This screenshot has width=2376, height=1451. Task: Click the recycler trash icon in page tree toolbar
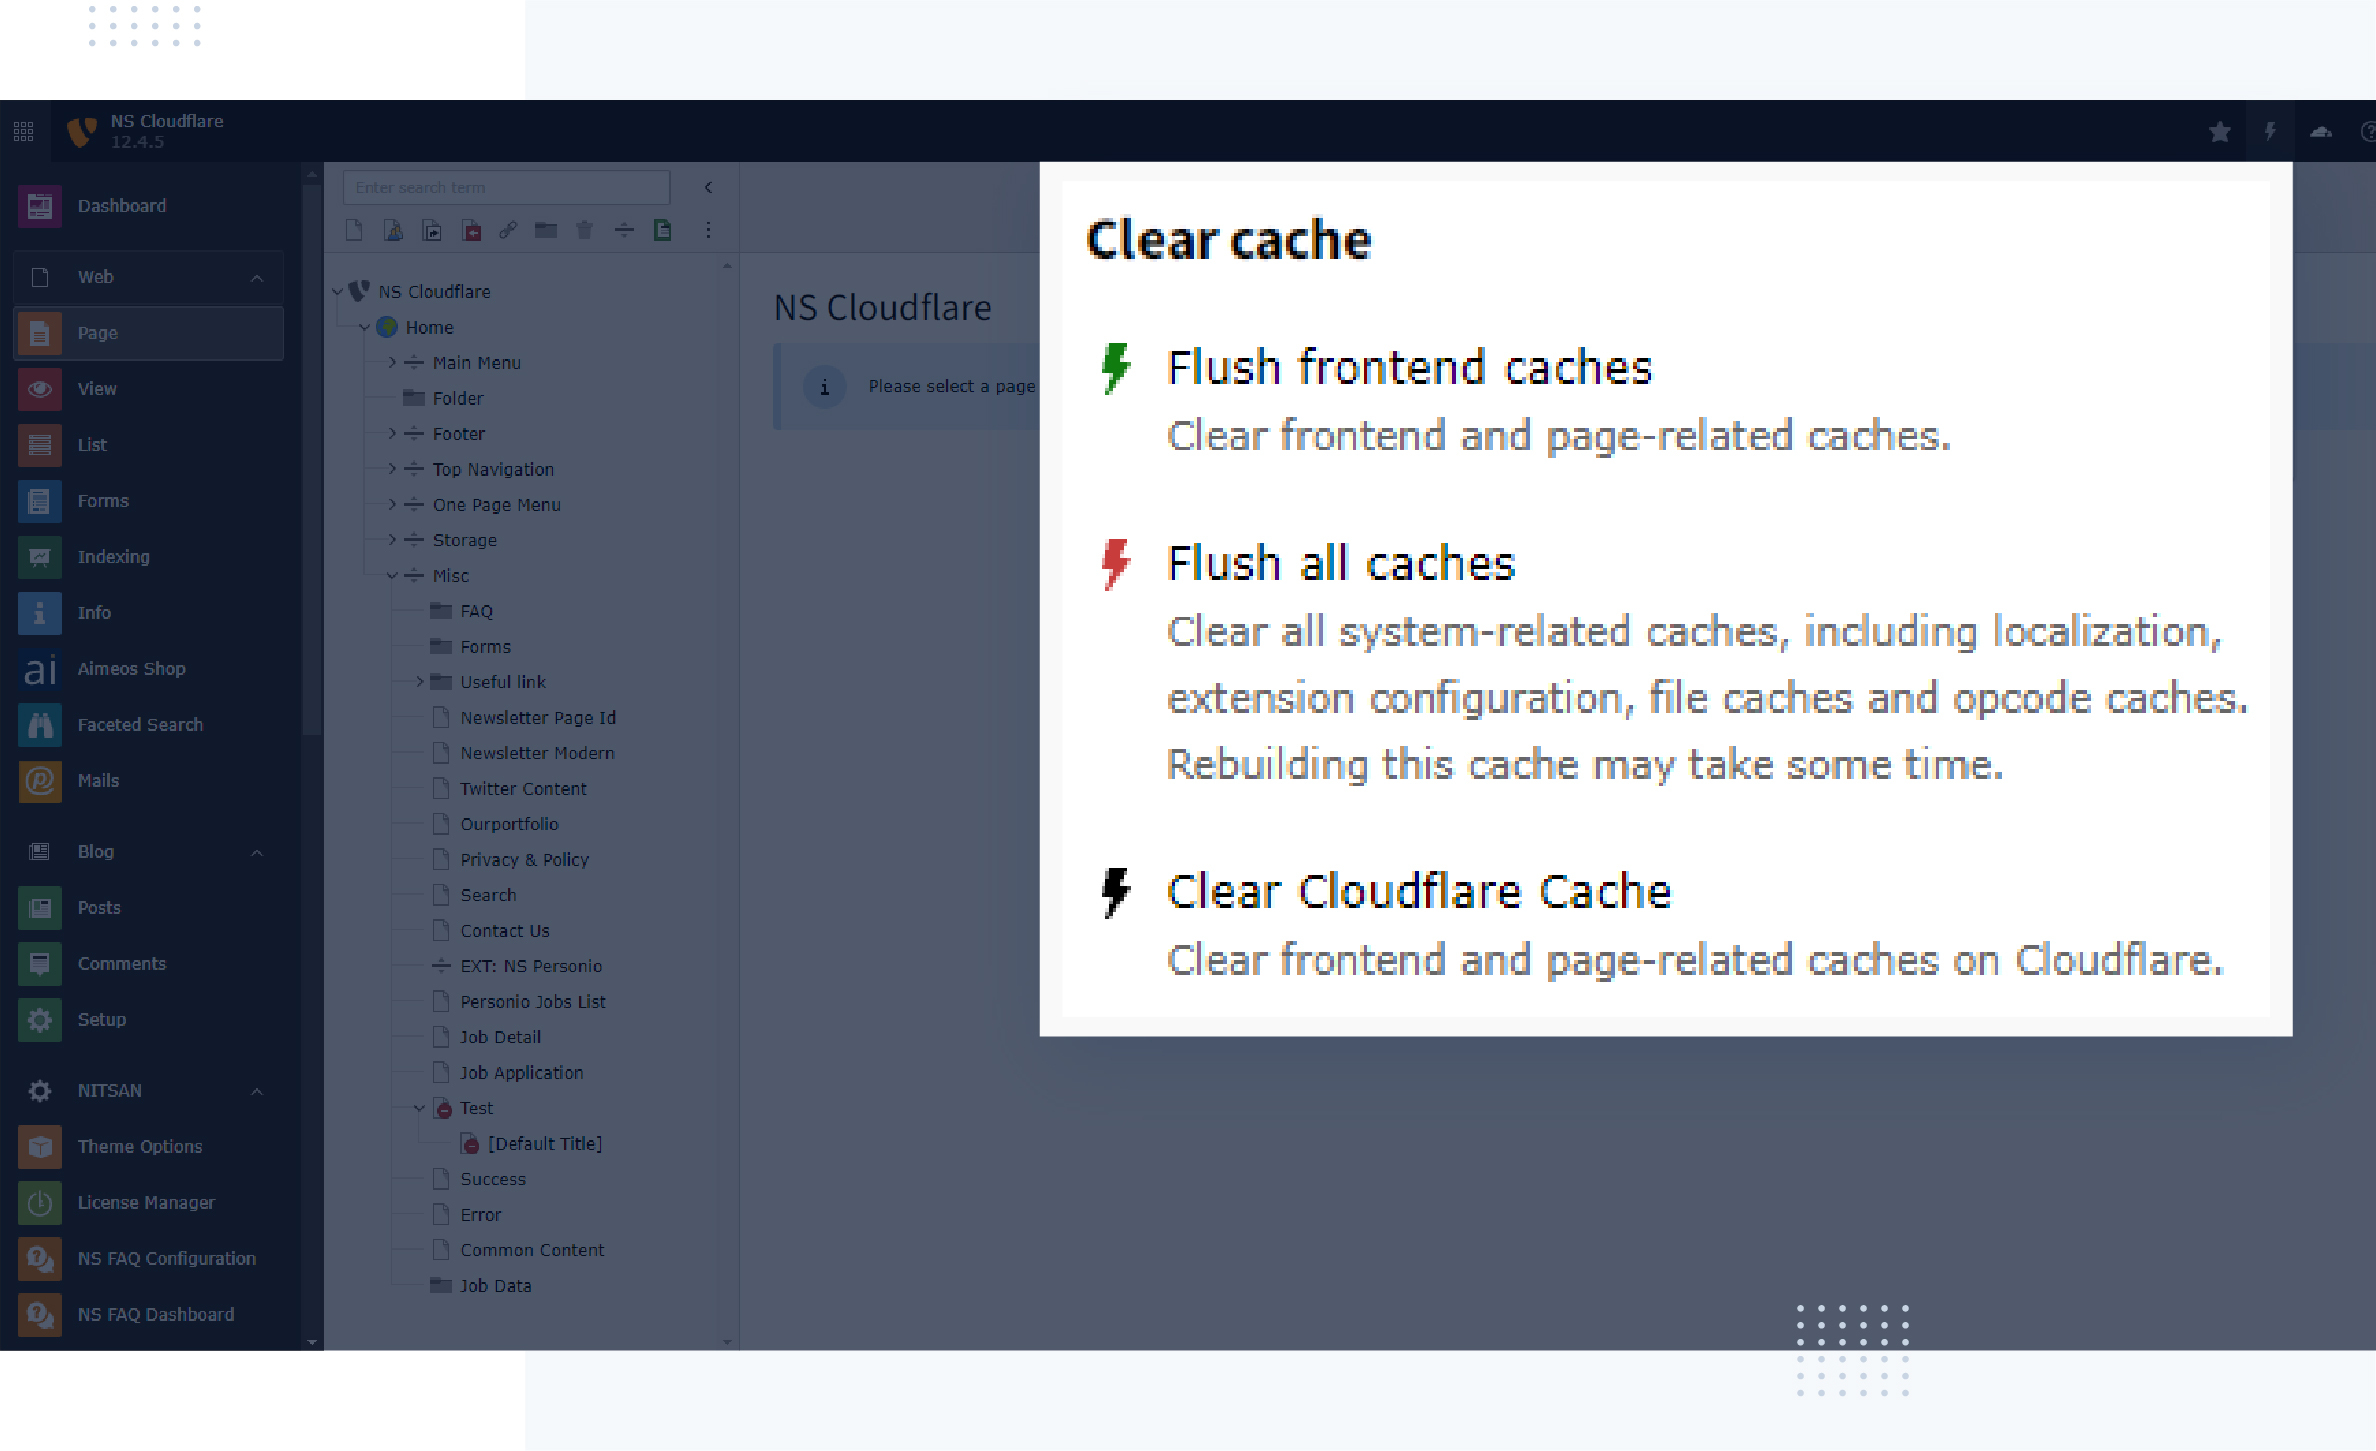pyautogui.click(x=585, y=231)
